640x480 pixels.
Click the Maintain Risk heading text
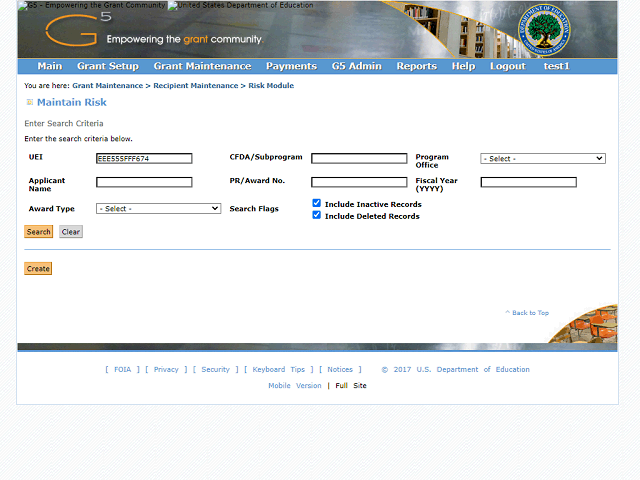(x=72, y=102)
